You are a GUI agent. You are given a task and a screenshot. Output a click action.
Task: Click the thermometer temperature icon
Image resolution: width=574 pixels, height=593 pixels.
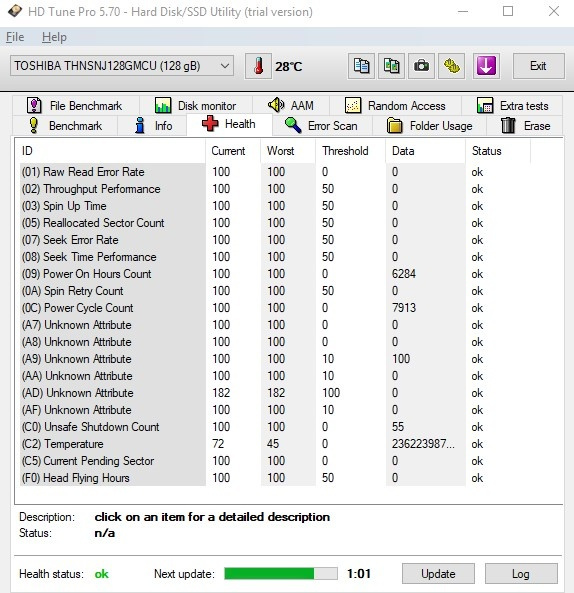258,66
